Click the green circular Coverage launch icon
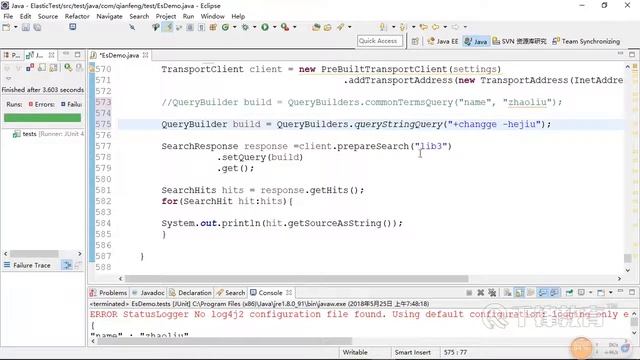Screen dimensions: 640x360 click(x=225, y=27)
